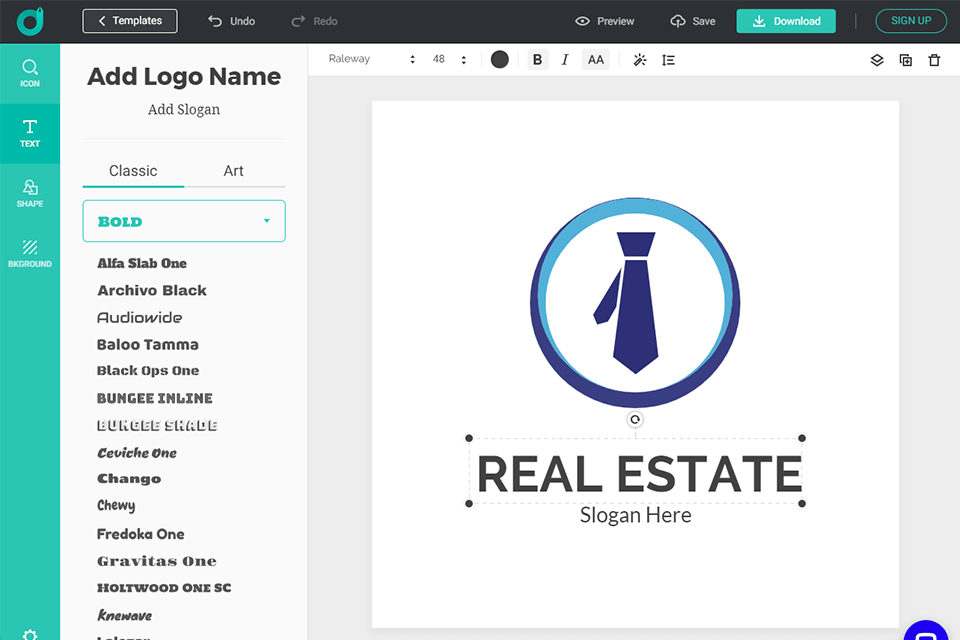Go back to Templates
The image size is (960, 640).
[130, 21]
